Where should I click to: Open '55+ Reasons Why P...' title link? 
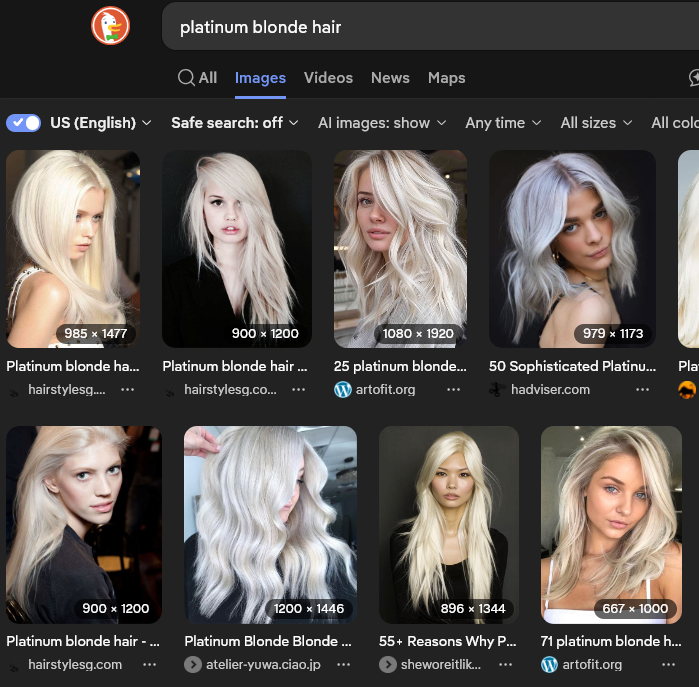pyautogui.click(x=448, y=641)
